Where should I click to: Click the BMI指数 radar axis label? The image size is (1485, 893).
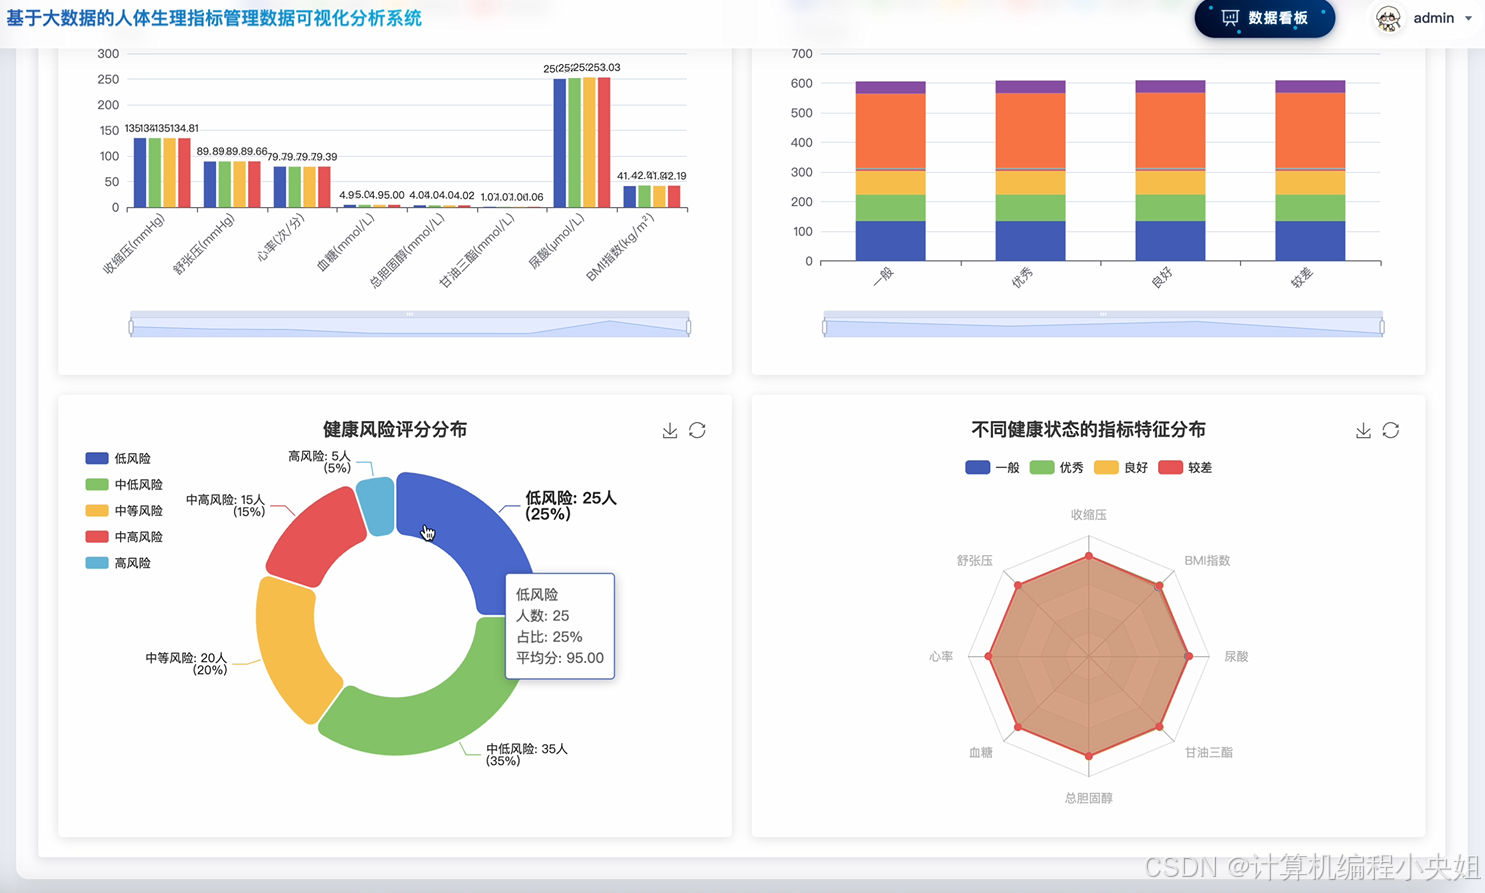point(1207,561)
